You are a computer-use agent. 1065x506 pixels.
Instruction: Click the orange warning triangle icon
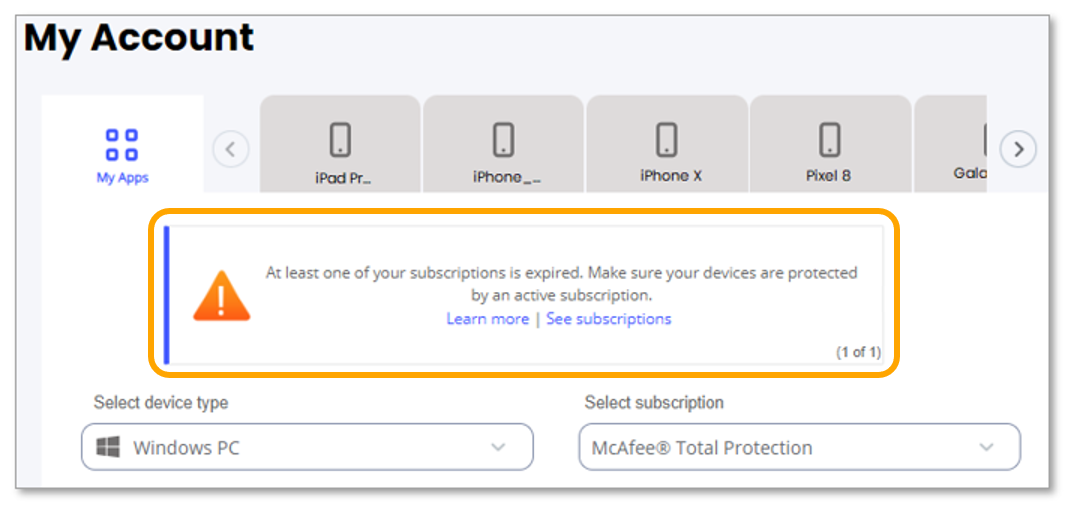[x=222, y=296]
